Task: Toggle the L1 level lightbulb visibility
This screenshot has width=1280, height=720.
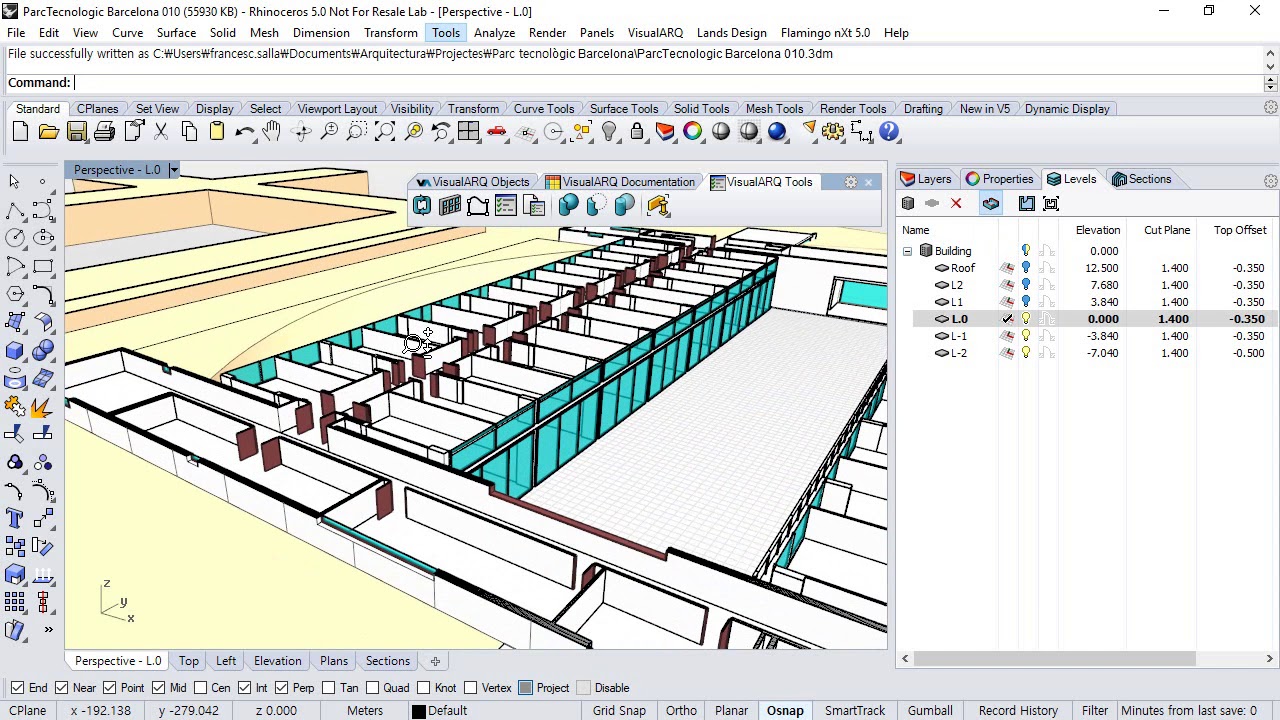Action: pyautogui.click(x=1025, y=302)
